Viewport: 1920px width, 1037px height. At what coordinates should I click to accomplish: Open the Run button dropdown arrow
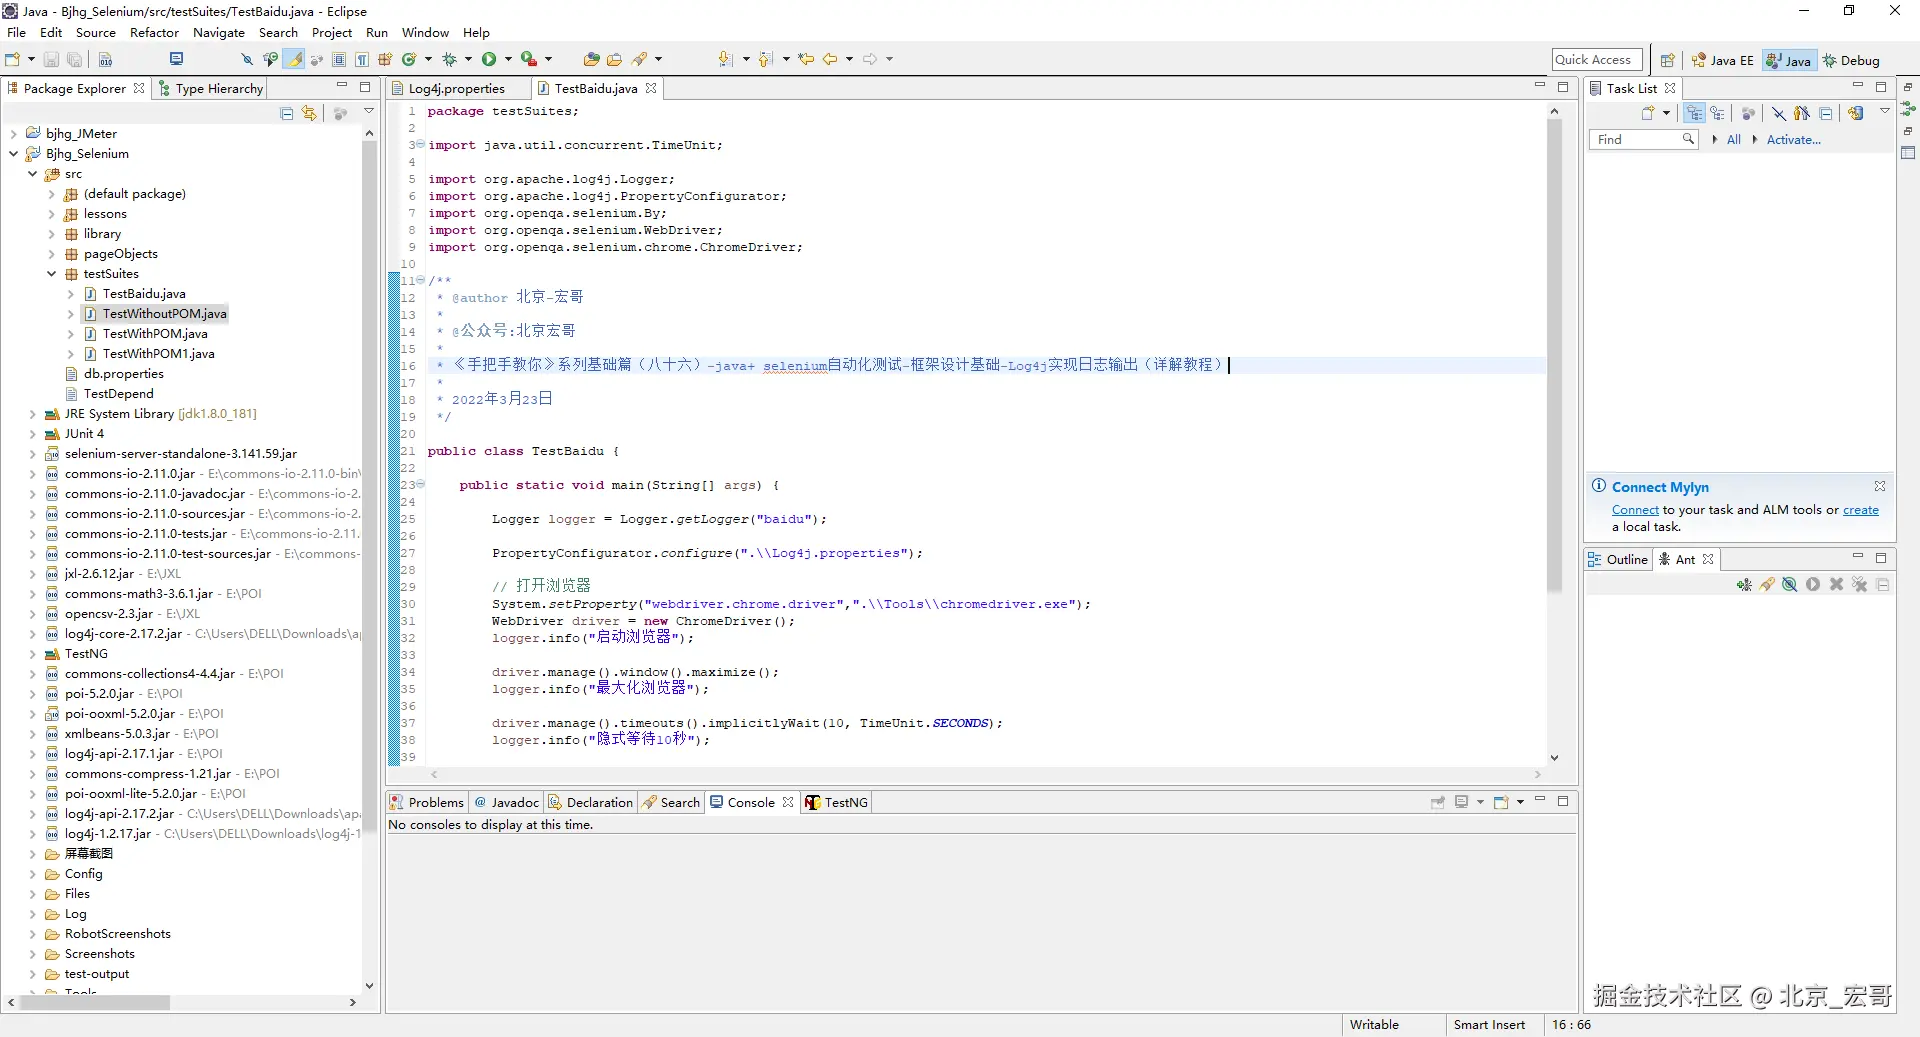(x=508, y=60)
